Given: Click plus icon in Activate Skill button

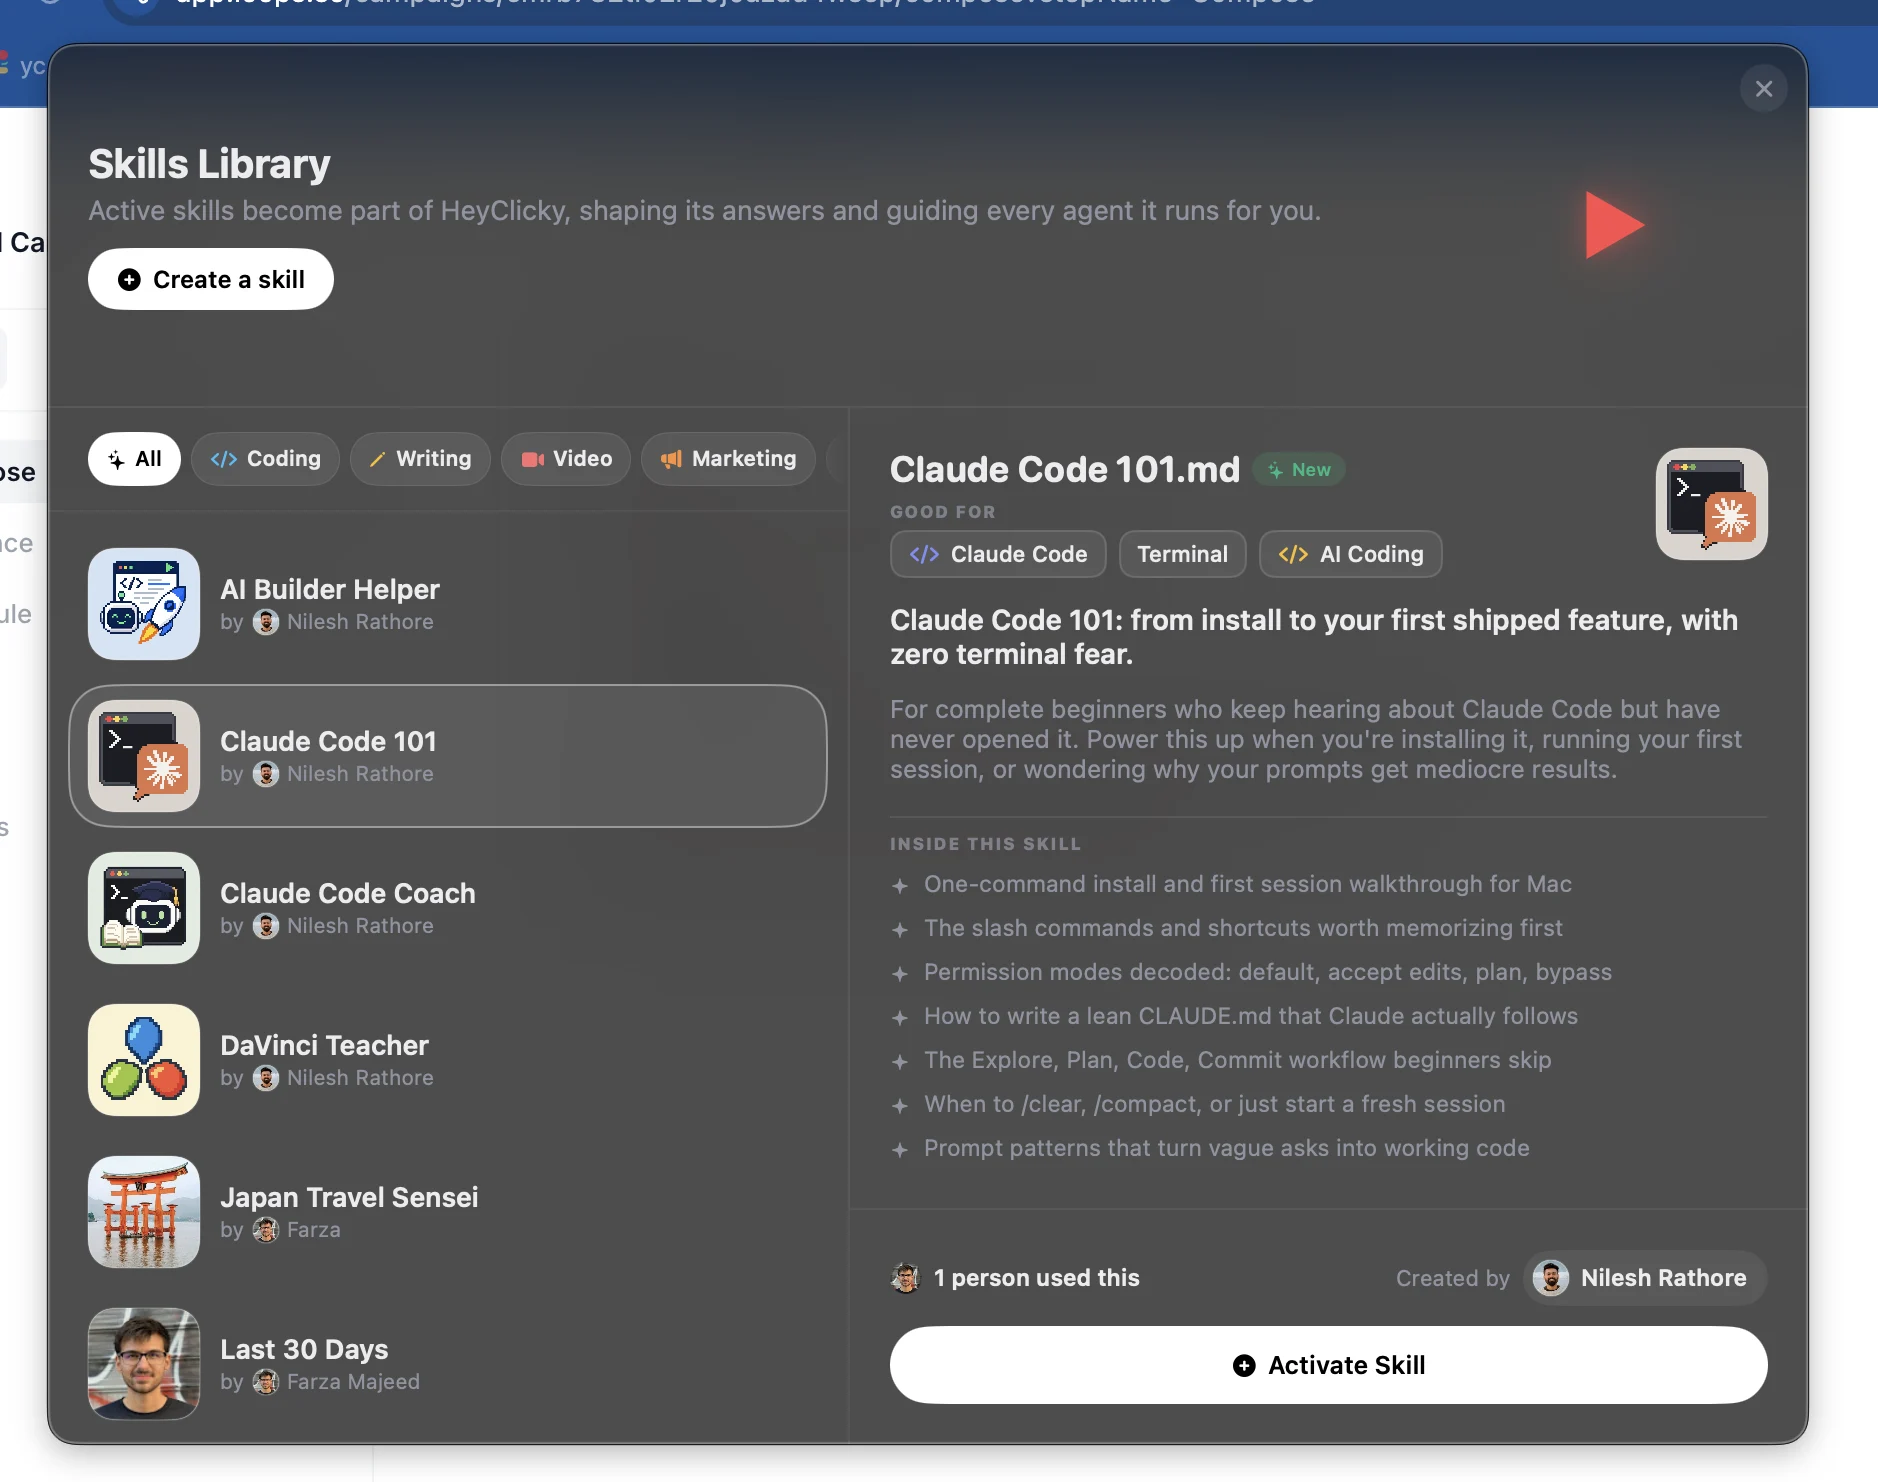Looking at the screenshot, I should 1244,1366.
